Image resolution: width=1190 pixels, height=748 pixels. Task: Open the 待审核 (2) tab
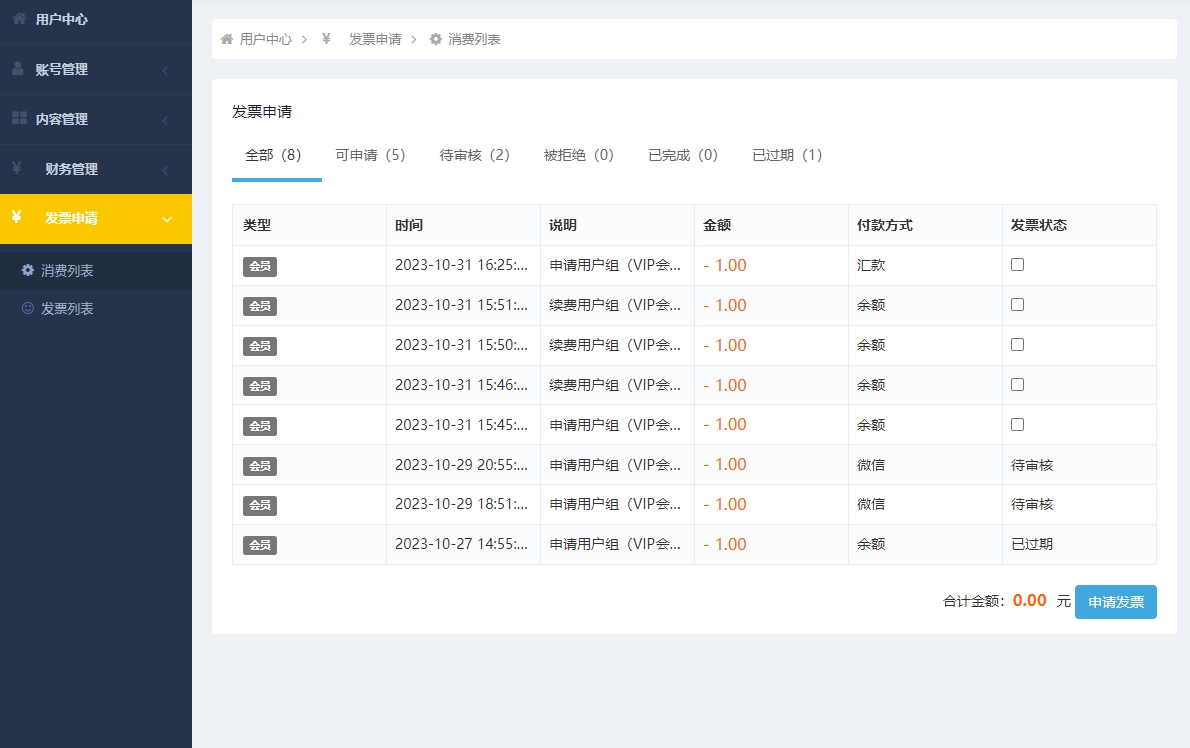(x=474, y=155)
